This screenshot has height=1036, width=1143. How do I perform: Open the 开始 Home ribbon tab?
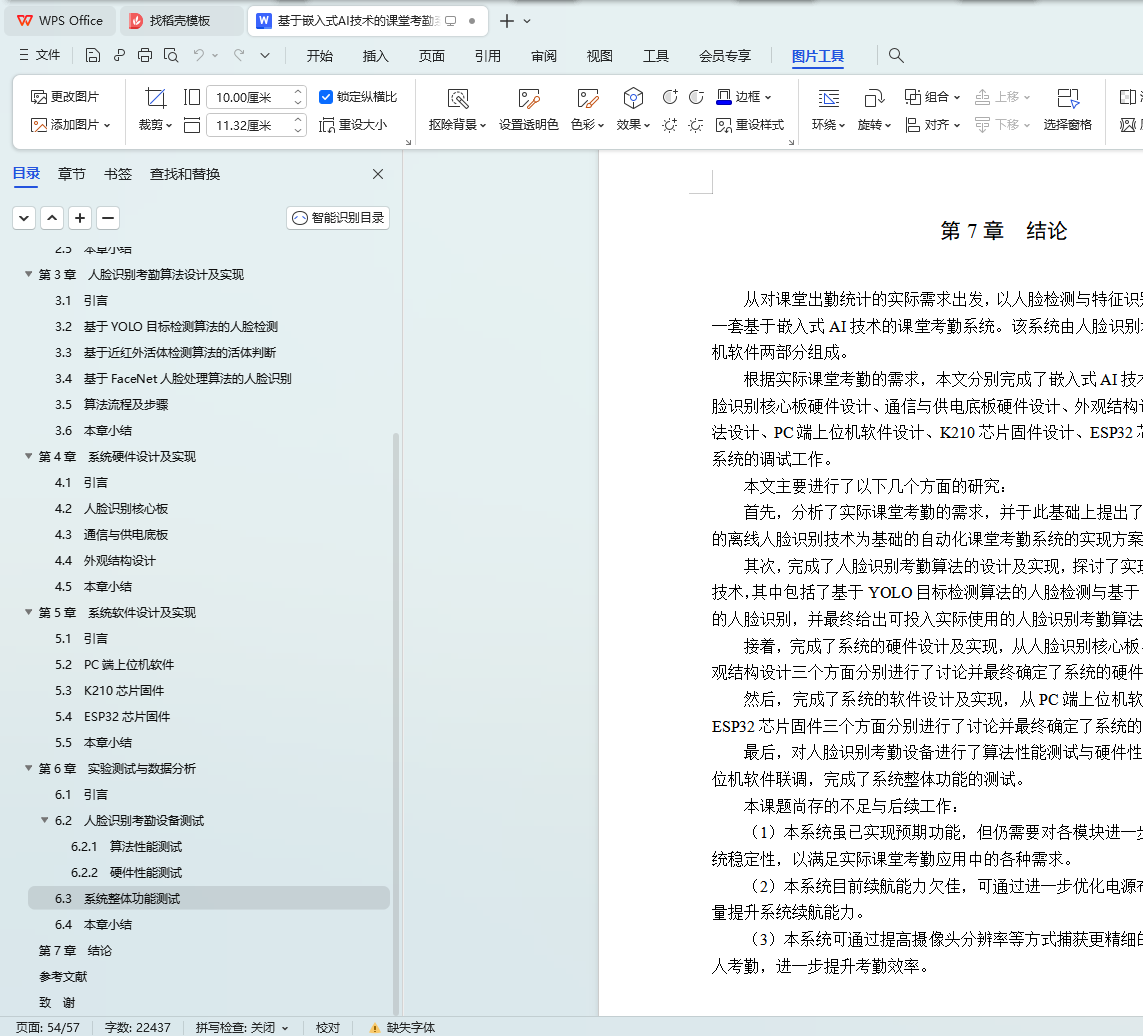tap(319, 56)
